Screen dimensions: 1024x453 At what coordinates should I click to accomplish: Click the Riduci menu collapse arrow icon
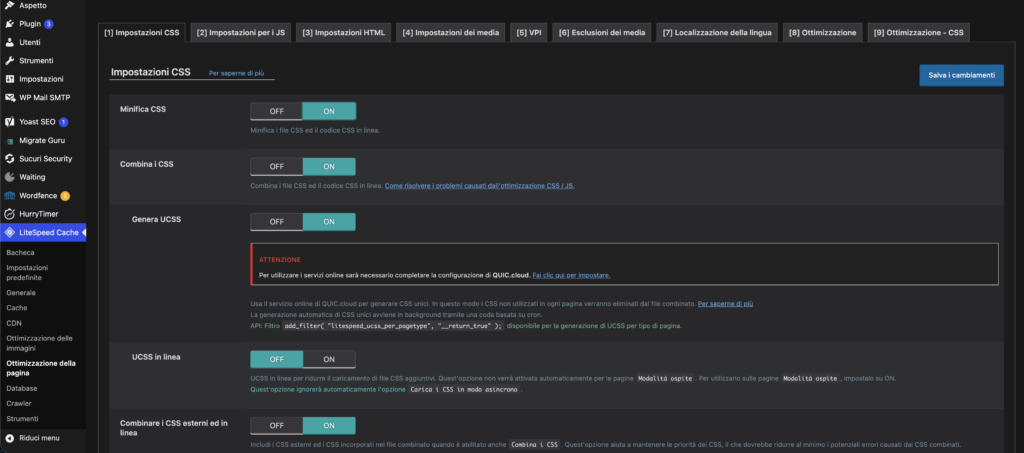[9, 438]
